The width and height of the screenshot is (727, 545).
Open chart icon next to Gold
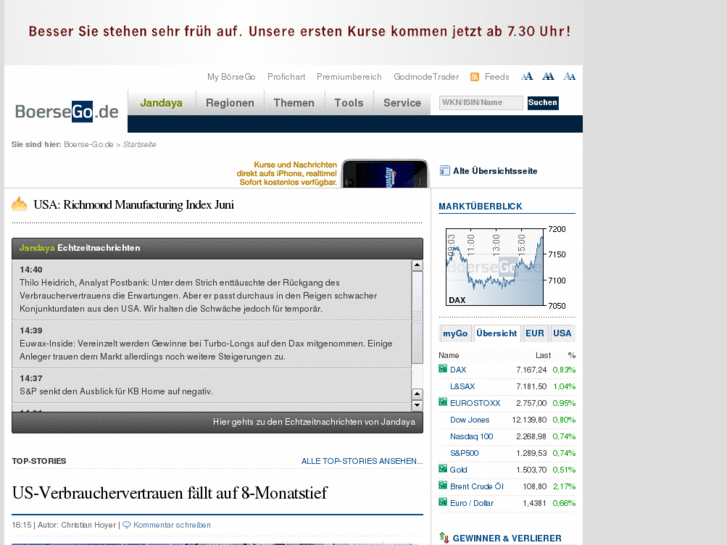(443, 469)
